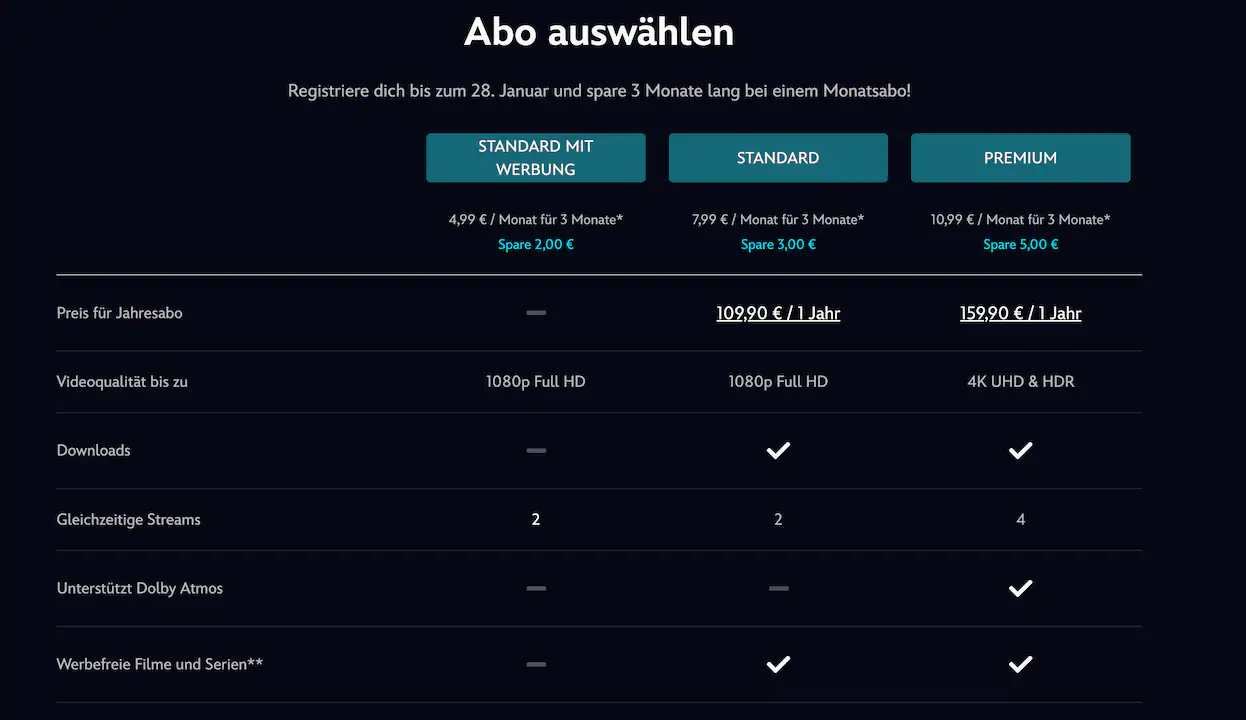Click the 4K UHD & HDR quality entry
The width and height of the screenshot is (1246, 720).
(x=1020, y=381)
